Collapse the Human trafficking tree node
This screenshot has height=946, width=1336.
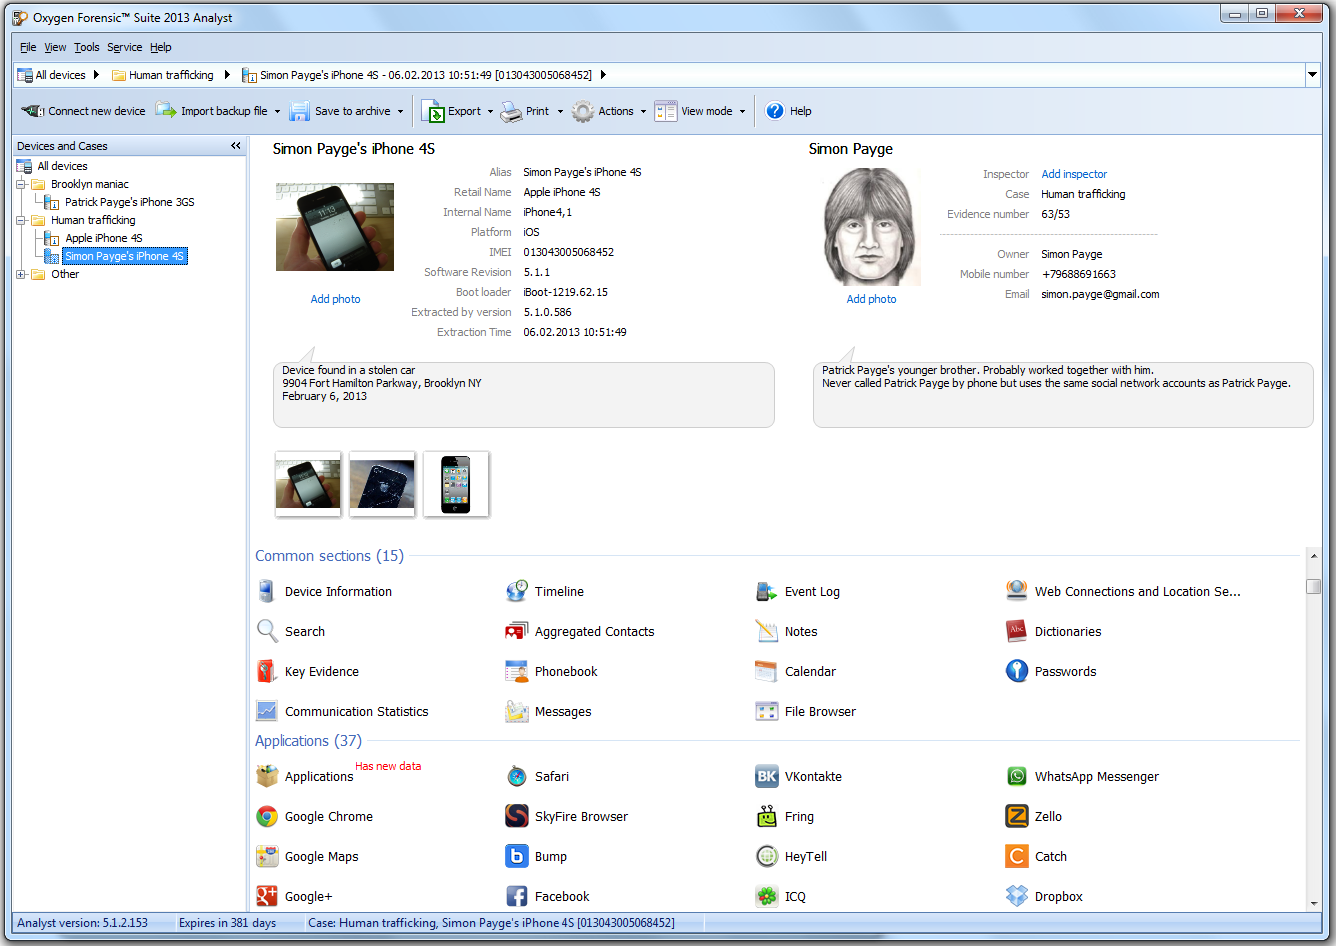21,220
